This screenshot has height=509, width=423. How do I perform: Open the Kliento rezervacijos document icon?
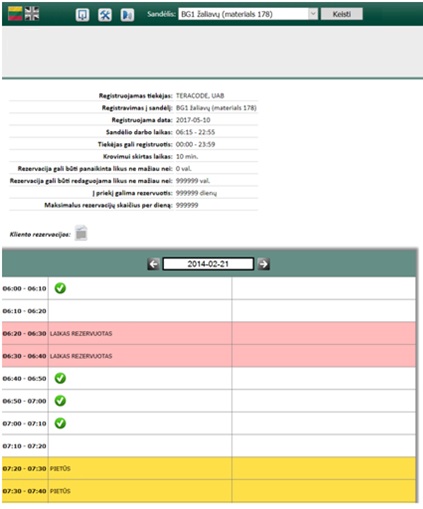[81, 233]
